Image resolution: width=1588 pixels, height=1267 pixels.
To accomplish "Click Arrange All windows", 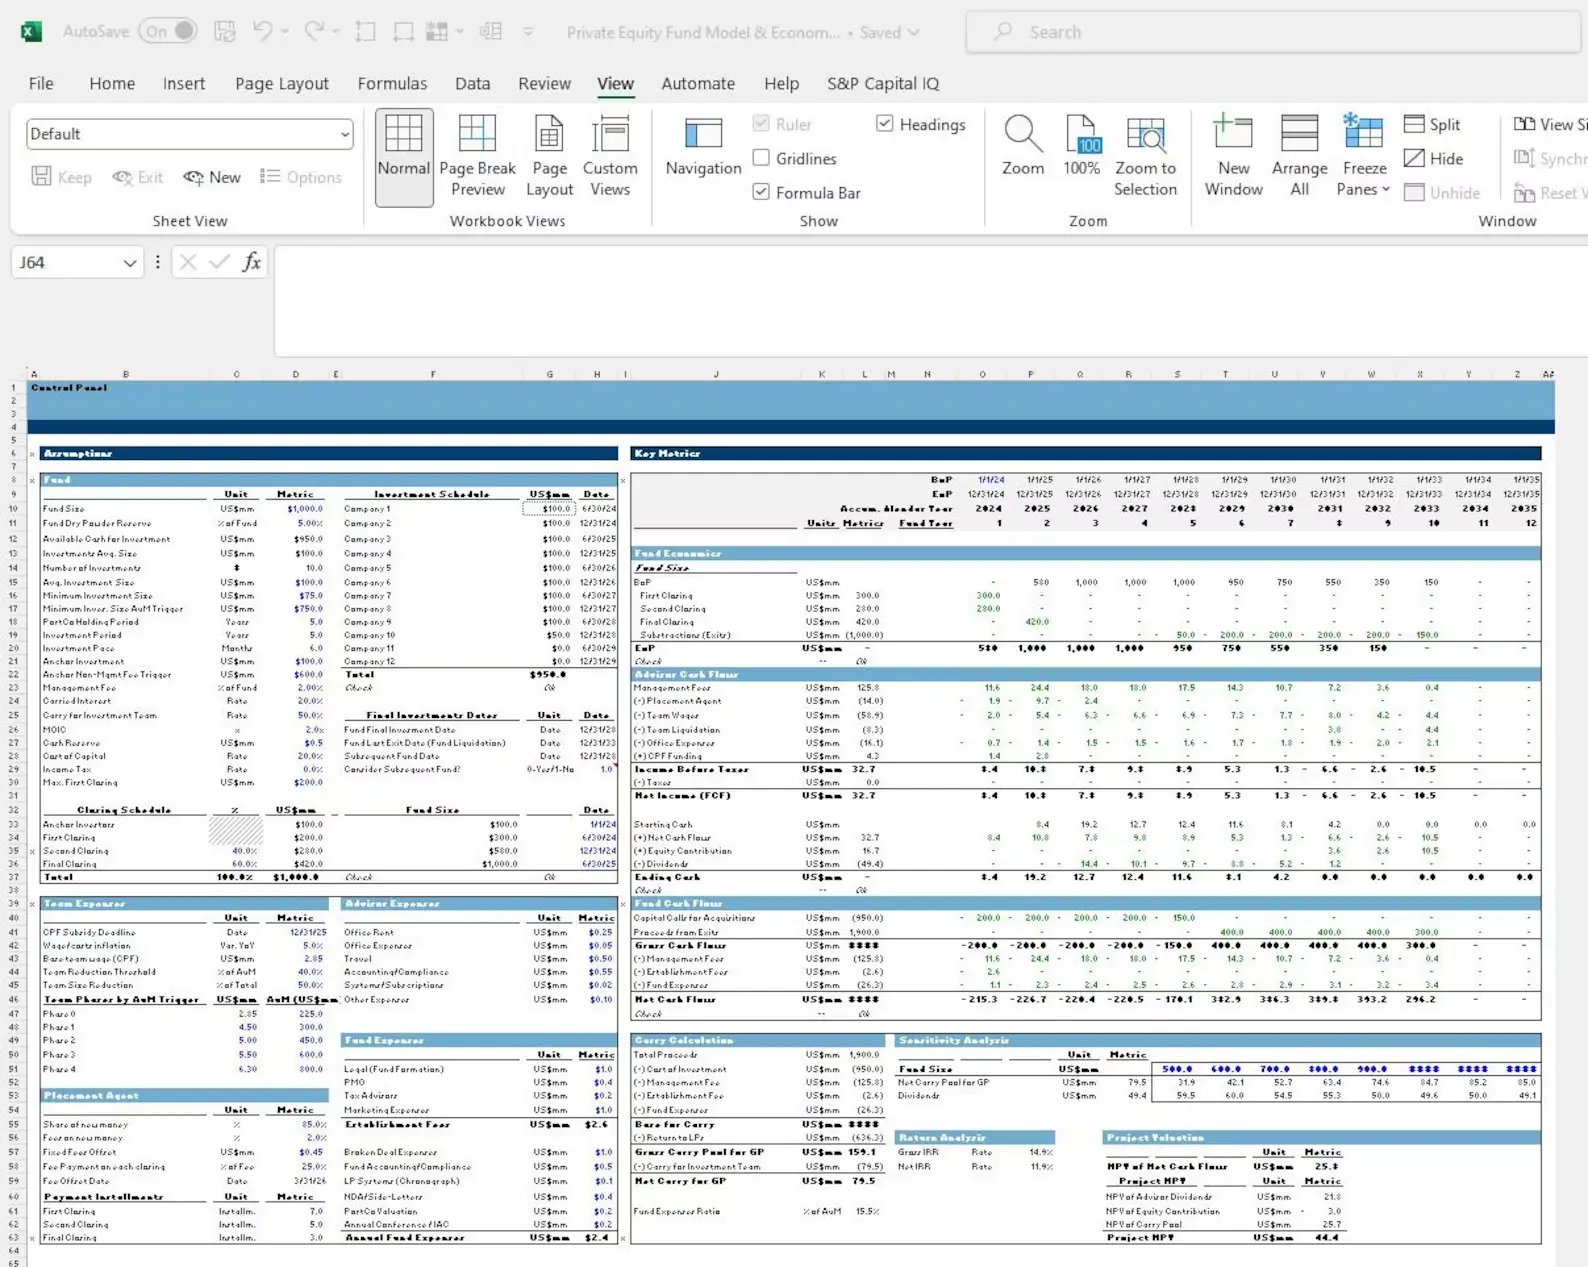I will [x=1299, y=156].
